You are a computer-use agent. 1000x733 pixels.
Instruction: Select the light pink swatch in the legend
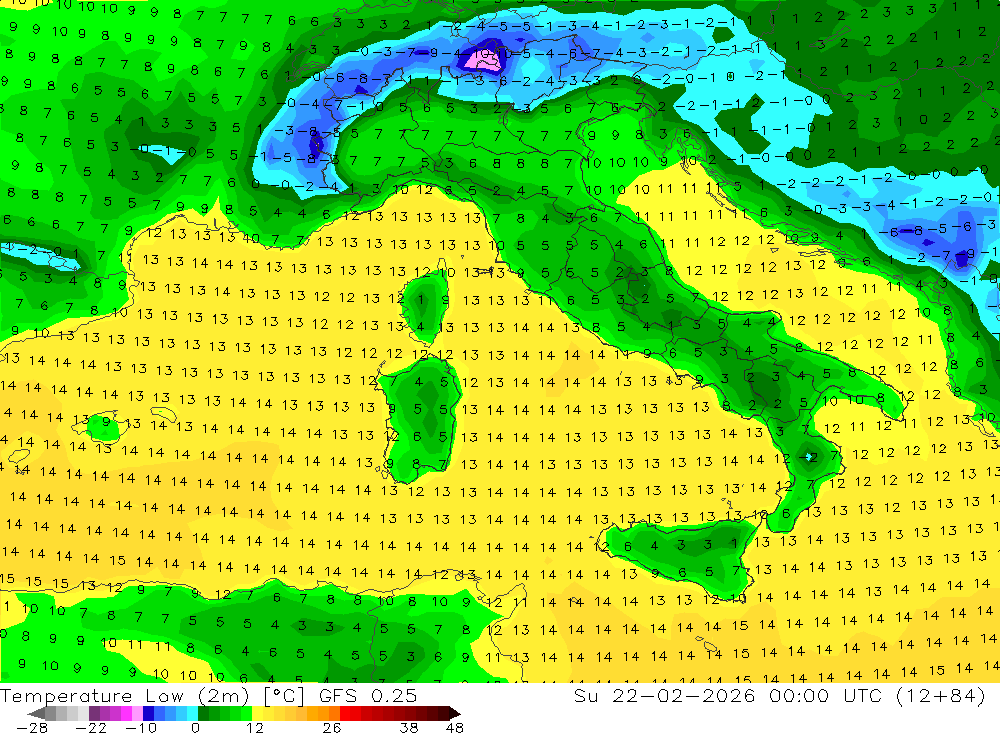[137, 713]
